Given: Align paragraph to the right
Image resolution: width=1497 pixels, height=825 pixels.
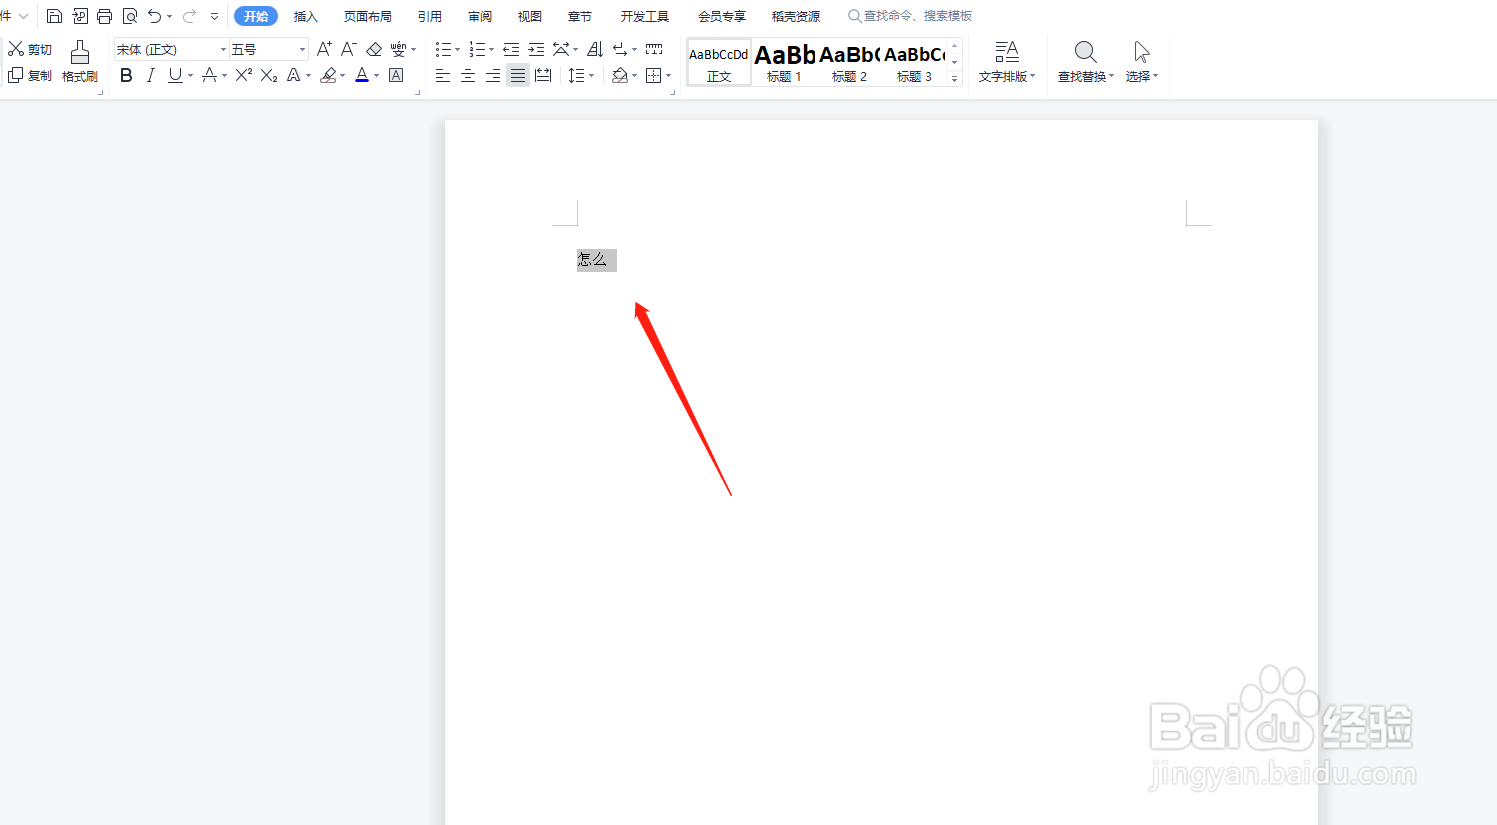Looking at the screenshot, I should pos(493,75).
